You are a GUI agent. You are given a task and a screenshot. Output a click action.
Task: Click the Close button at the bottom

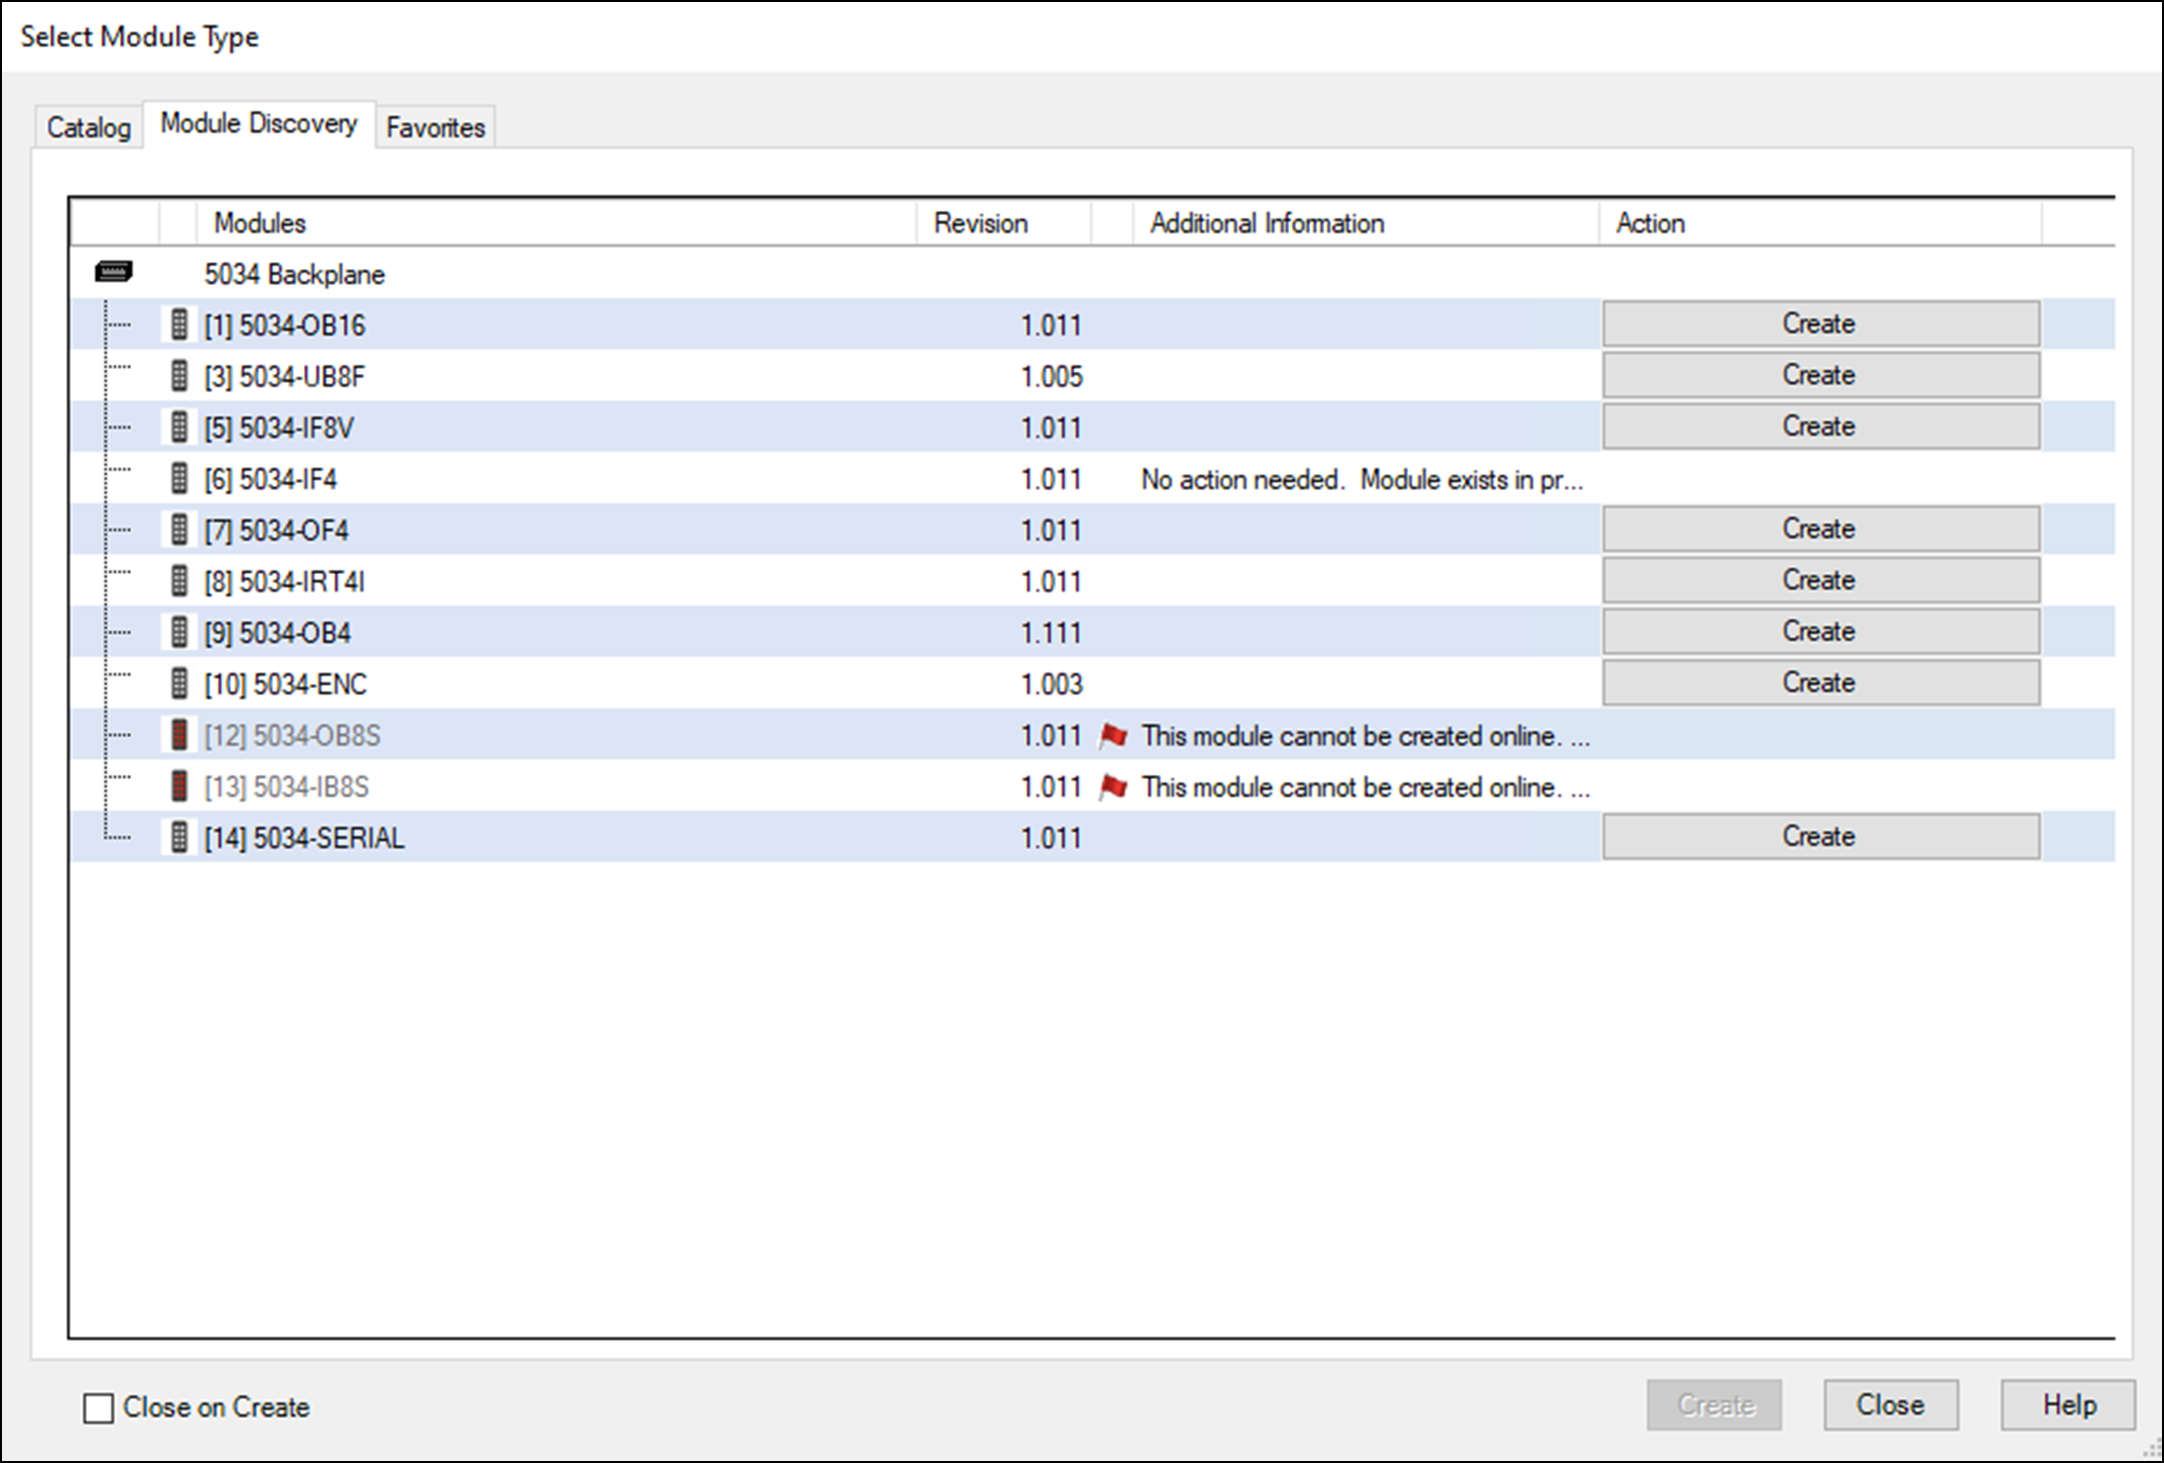pos(1890,1405)
